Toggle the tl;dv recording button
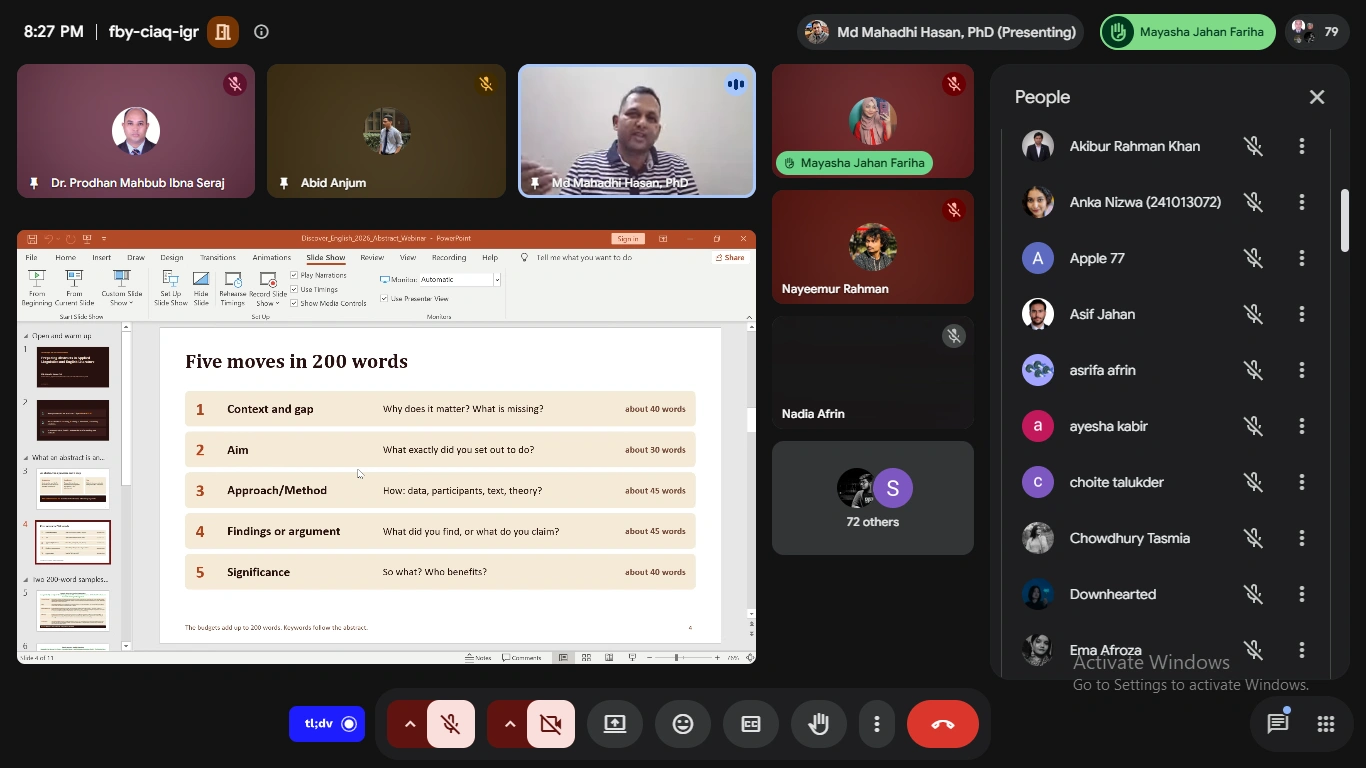1366x768 pixels. 327,724
